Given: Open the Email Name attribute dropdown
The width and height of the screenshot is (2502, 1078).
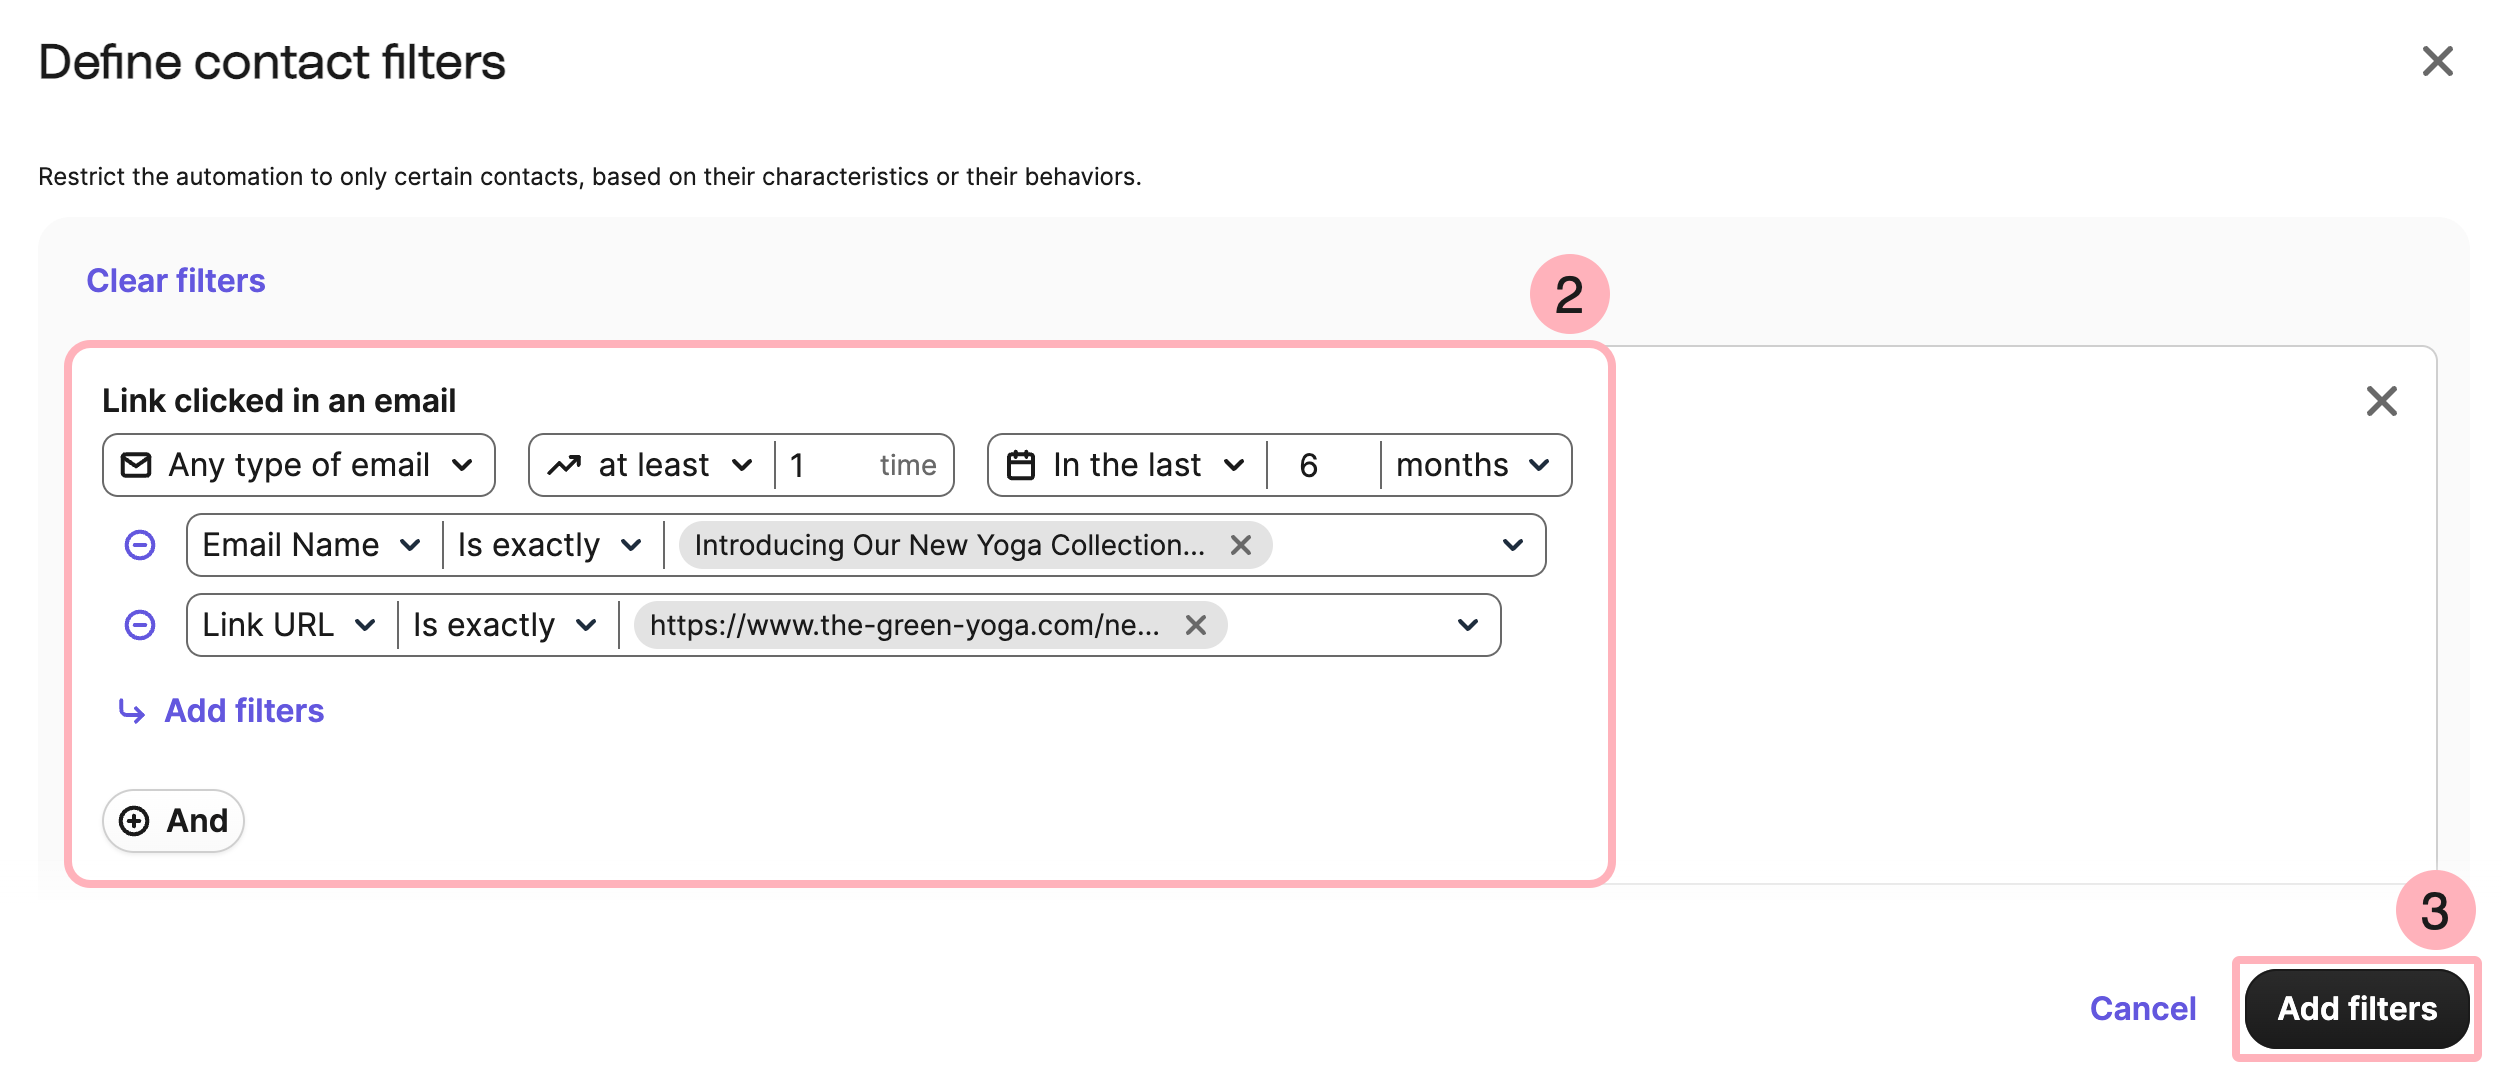Looking at the screenshot, I should pos(312,545).
